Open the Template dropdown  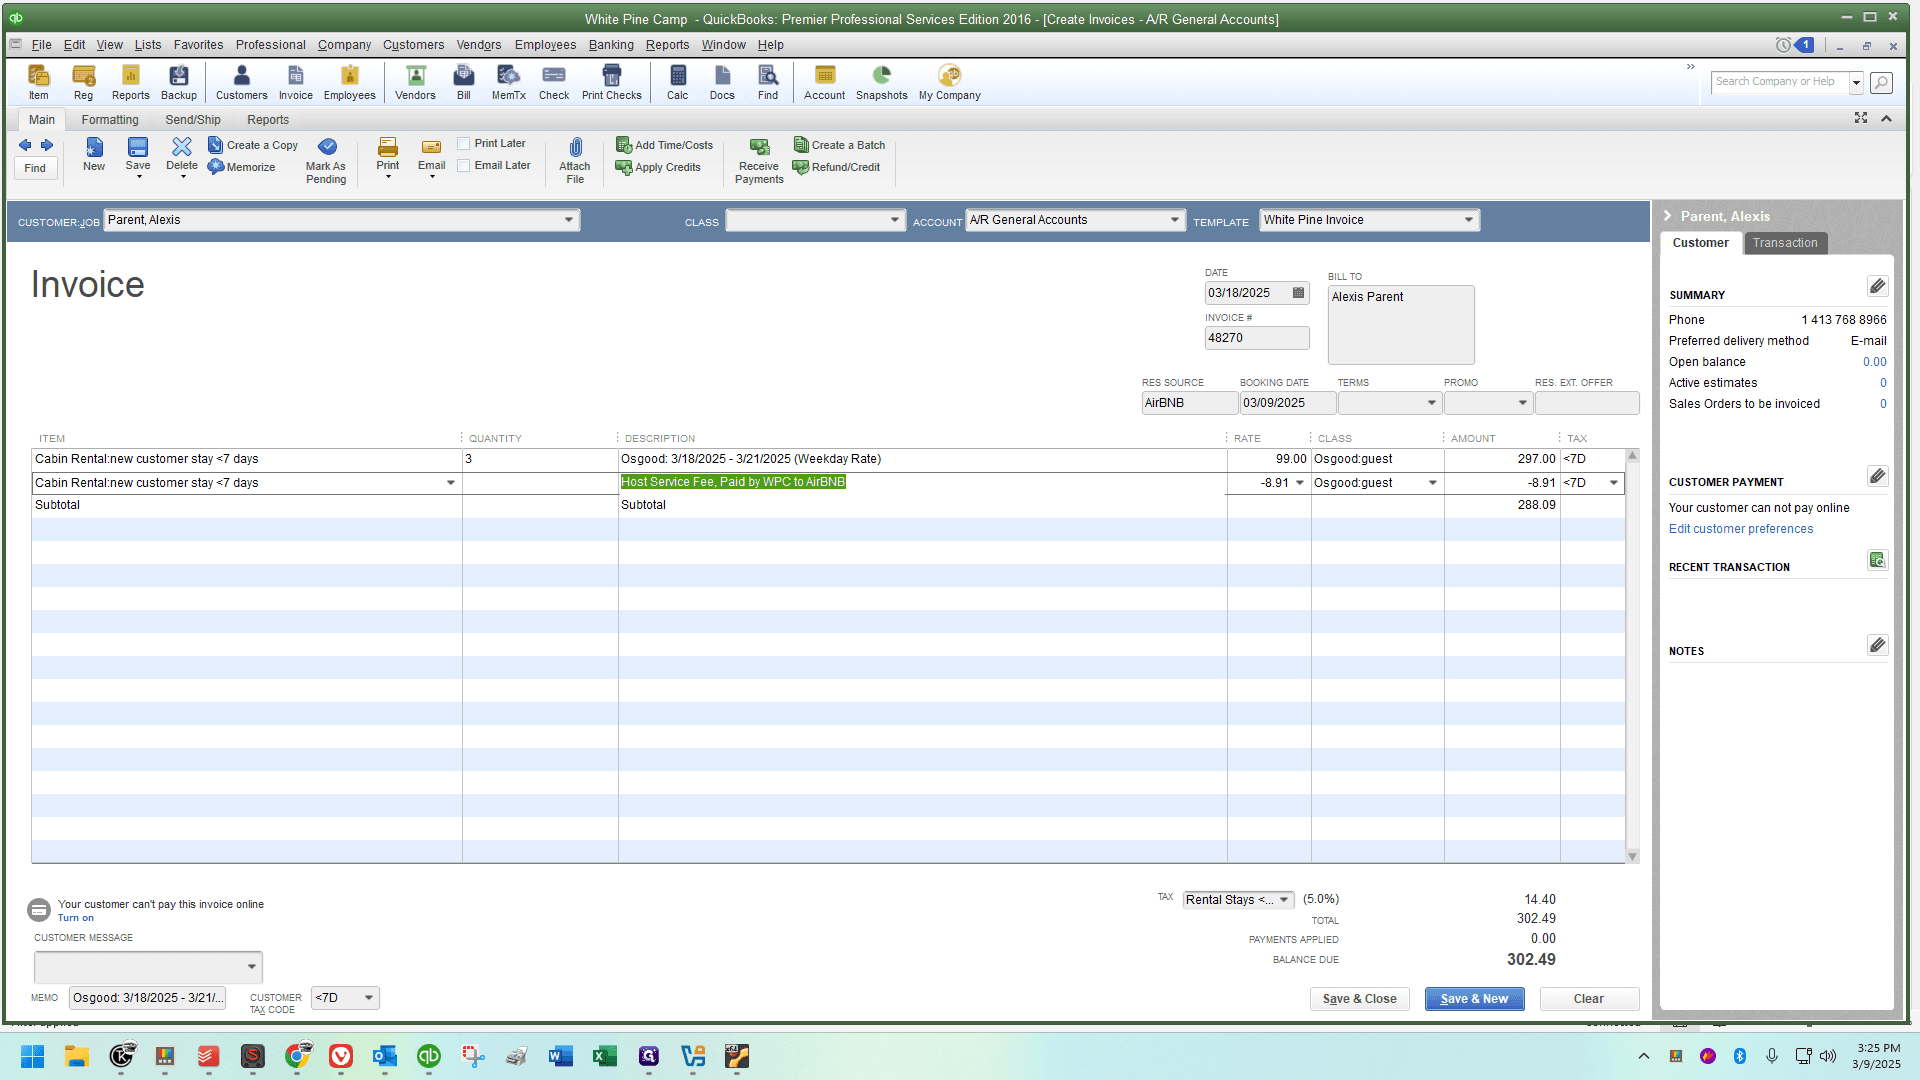point(1468,220)
